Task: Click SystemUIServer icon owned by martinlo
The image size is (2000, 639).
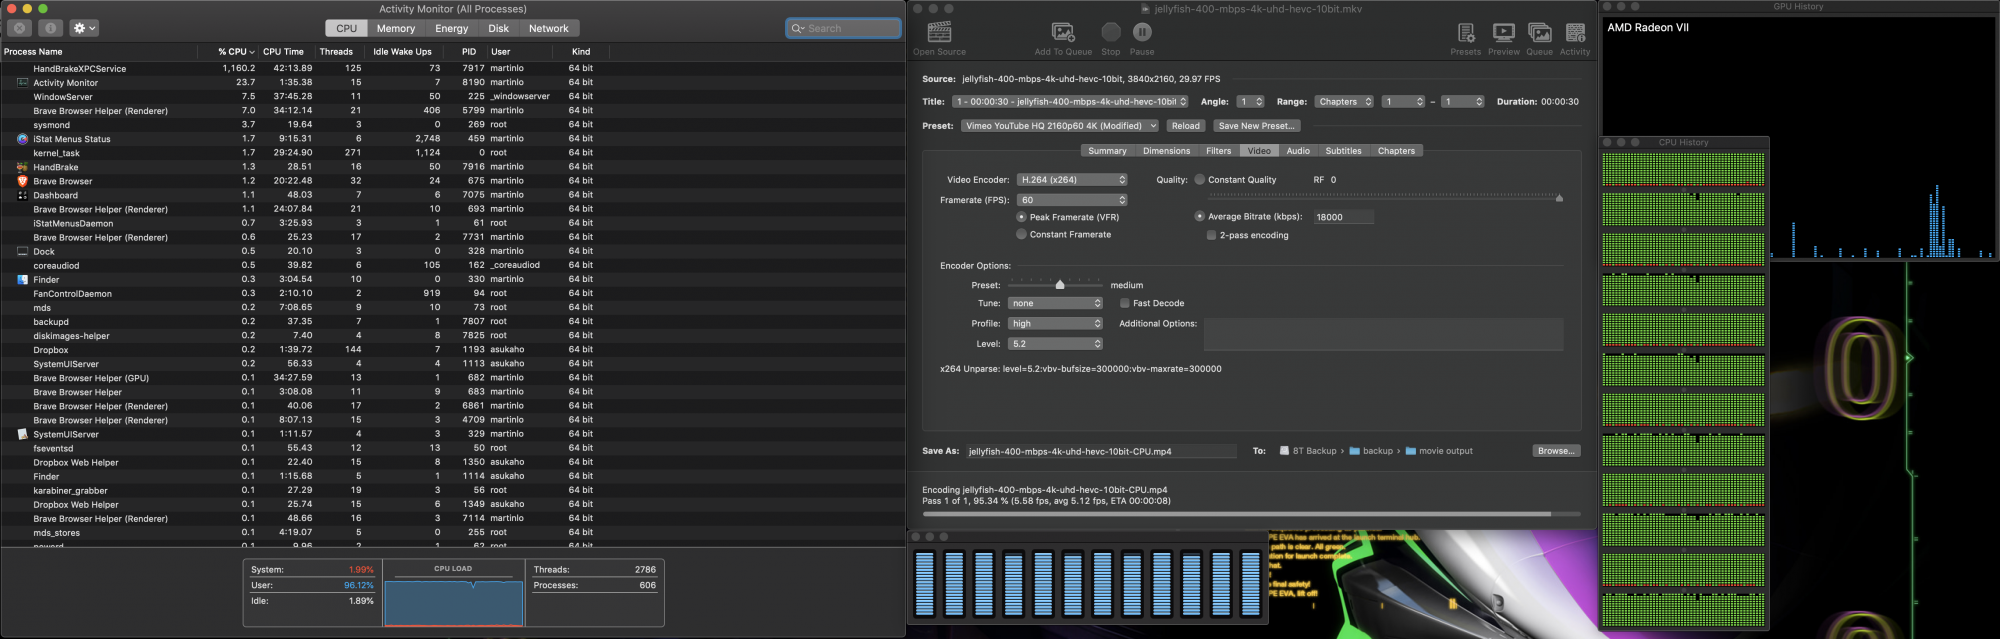Action: 22,434
